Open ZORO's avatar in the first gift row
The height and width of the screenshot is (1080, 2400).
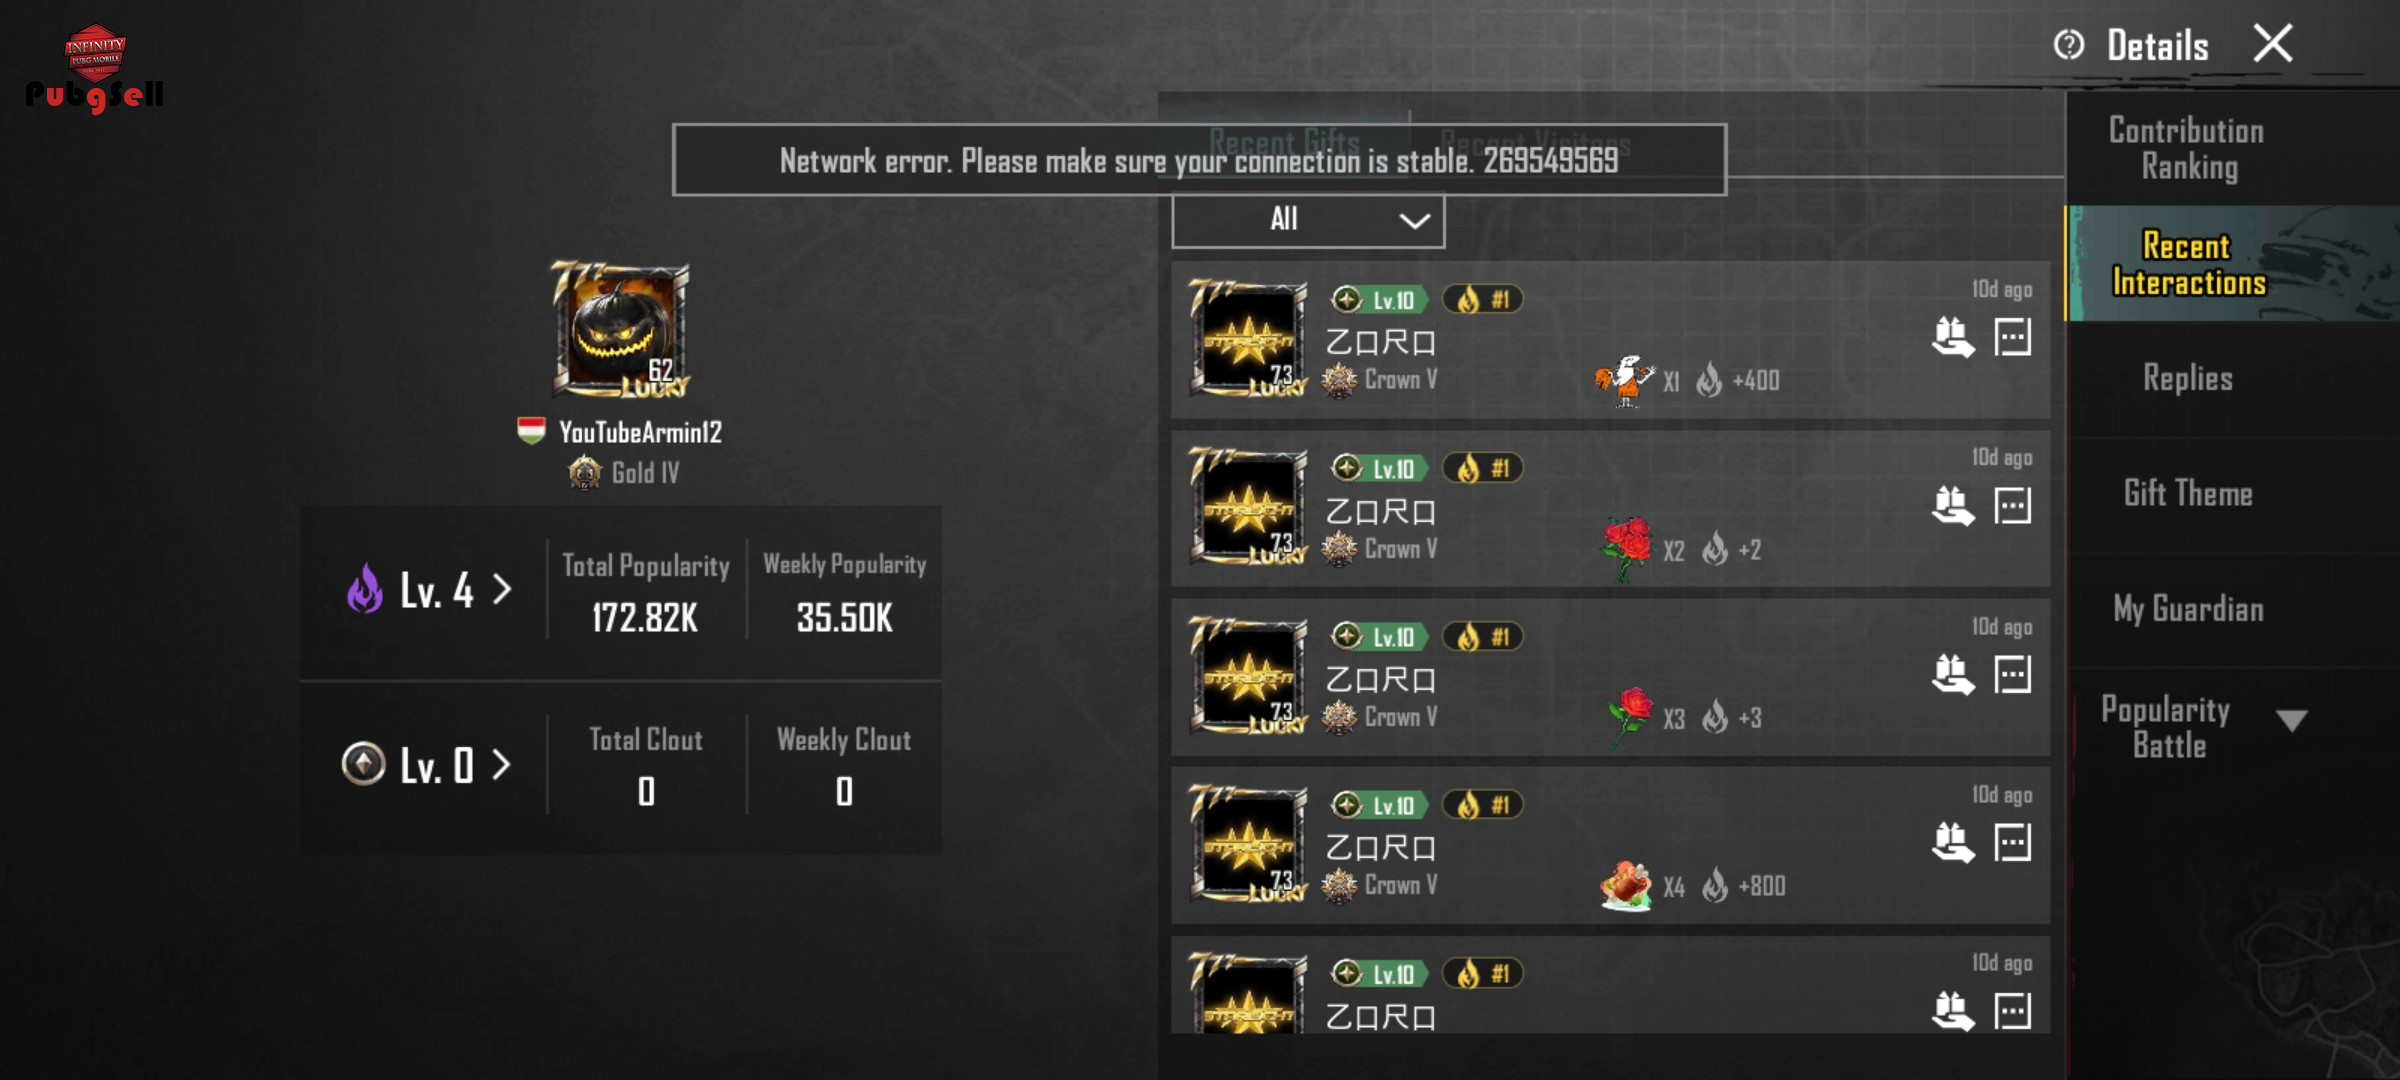(x=1249, y=338)
